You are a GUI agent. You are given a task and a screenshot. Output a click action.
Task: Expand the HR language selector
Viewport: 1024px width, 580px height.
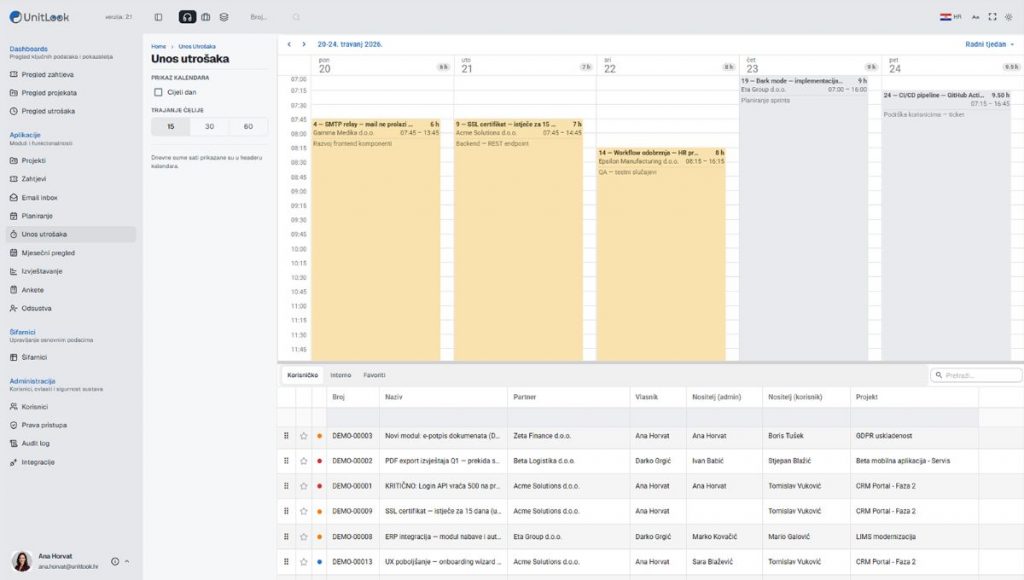[951, 17]
